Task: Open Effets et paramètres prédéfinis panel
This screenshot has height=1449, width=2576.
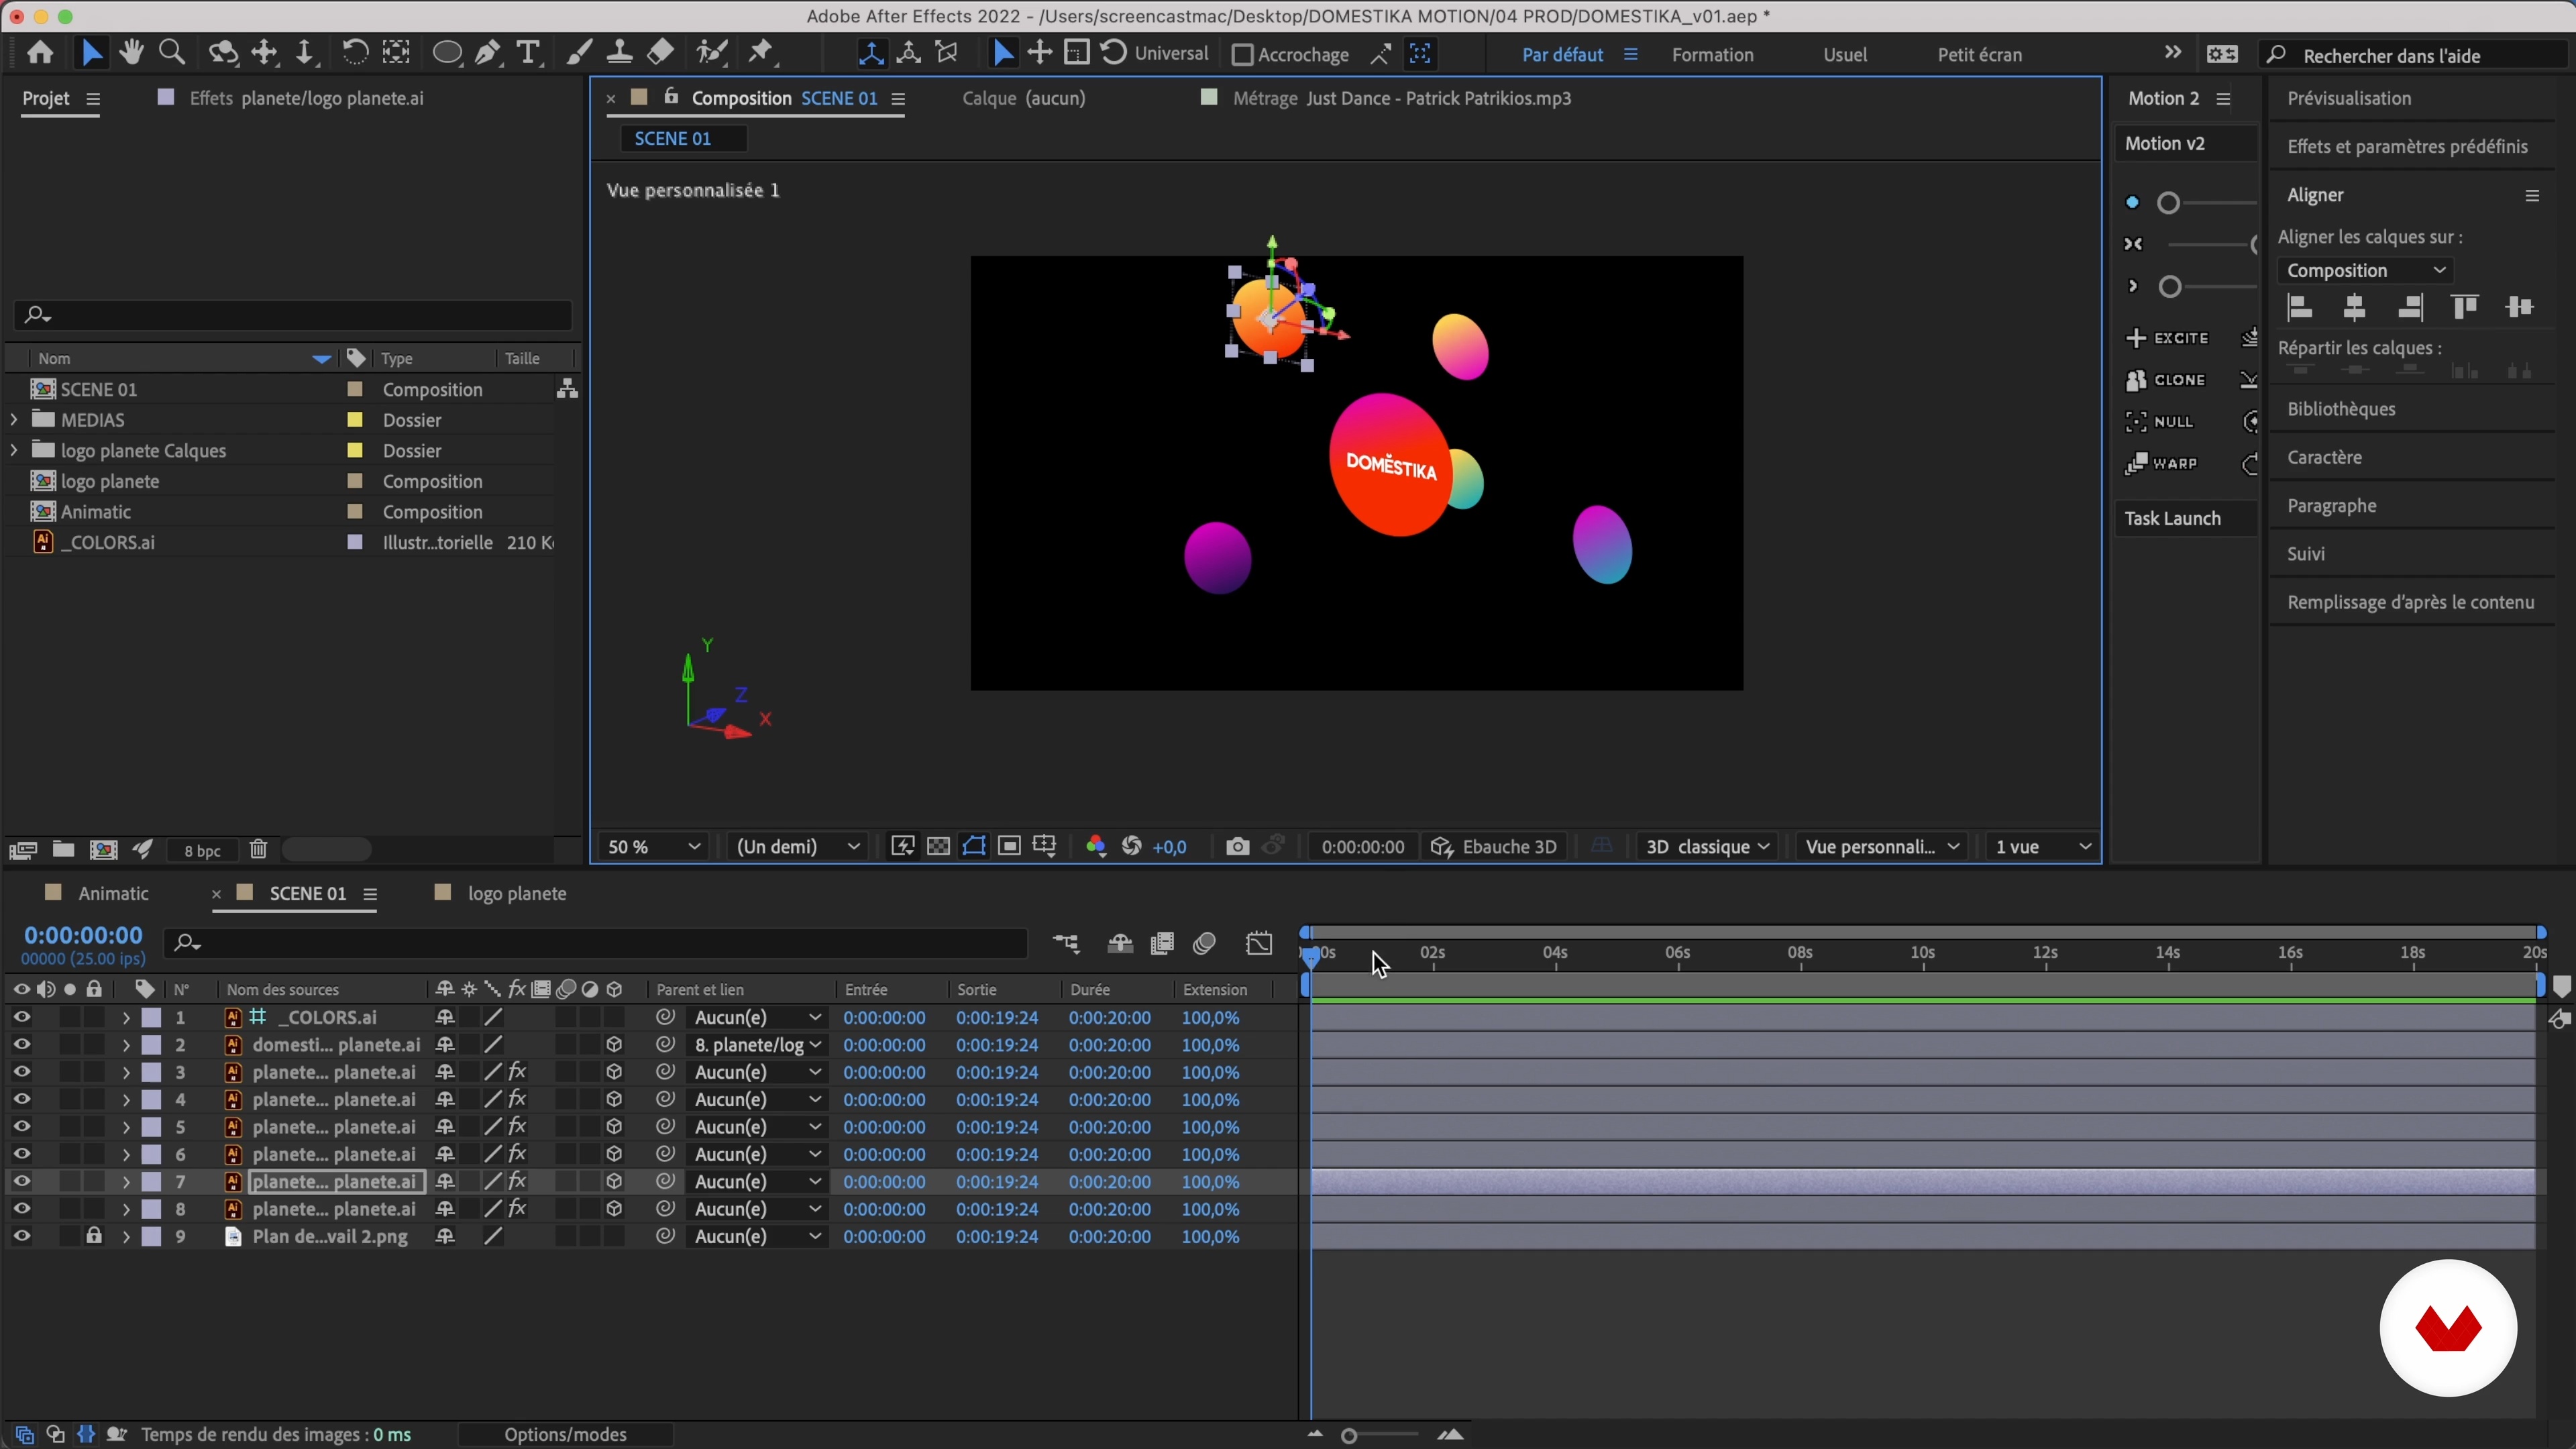Action: tap(2407, 147)
